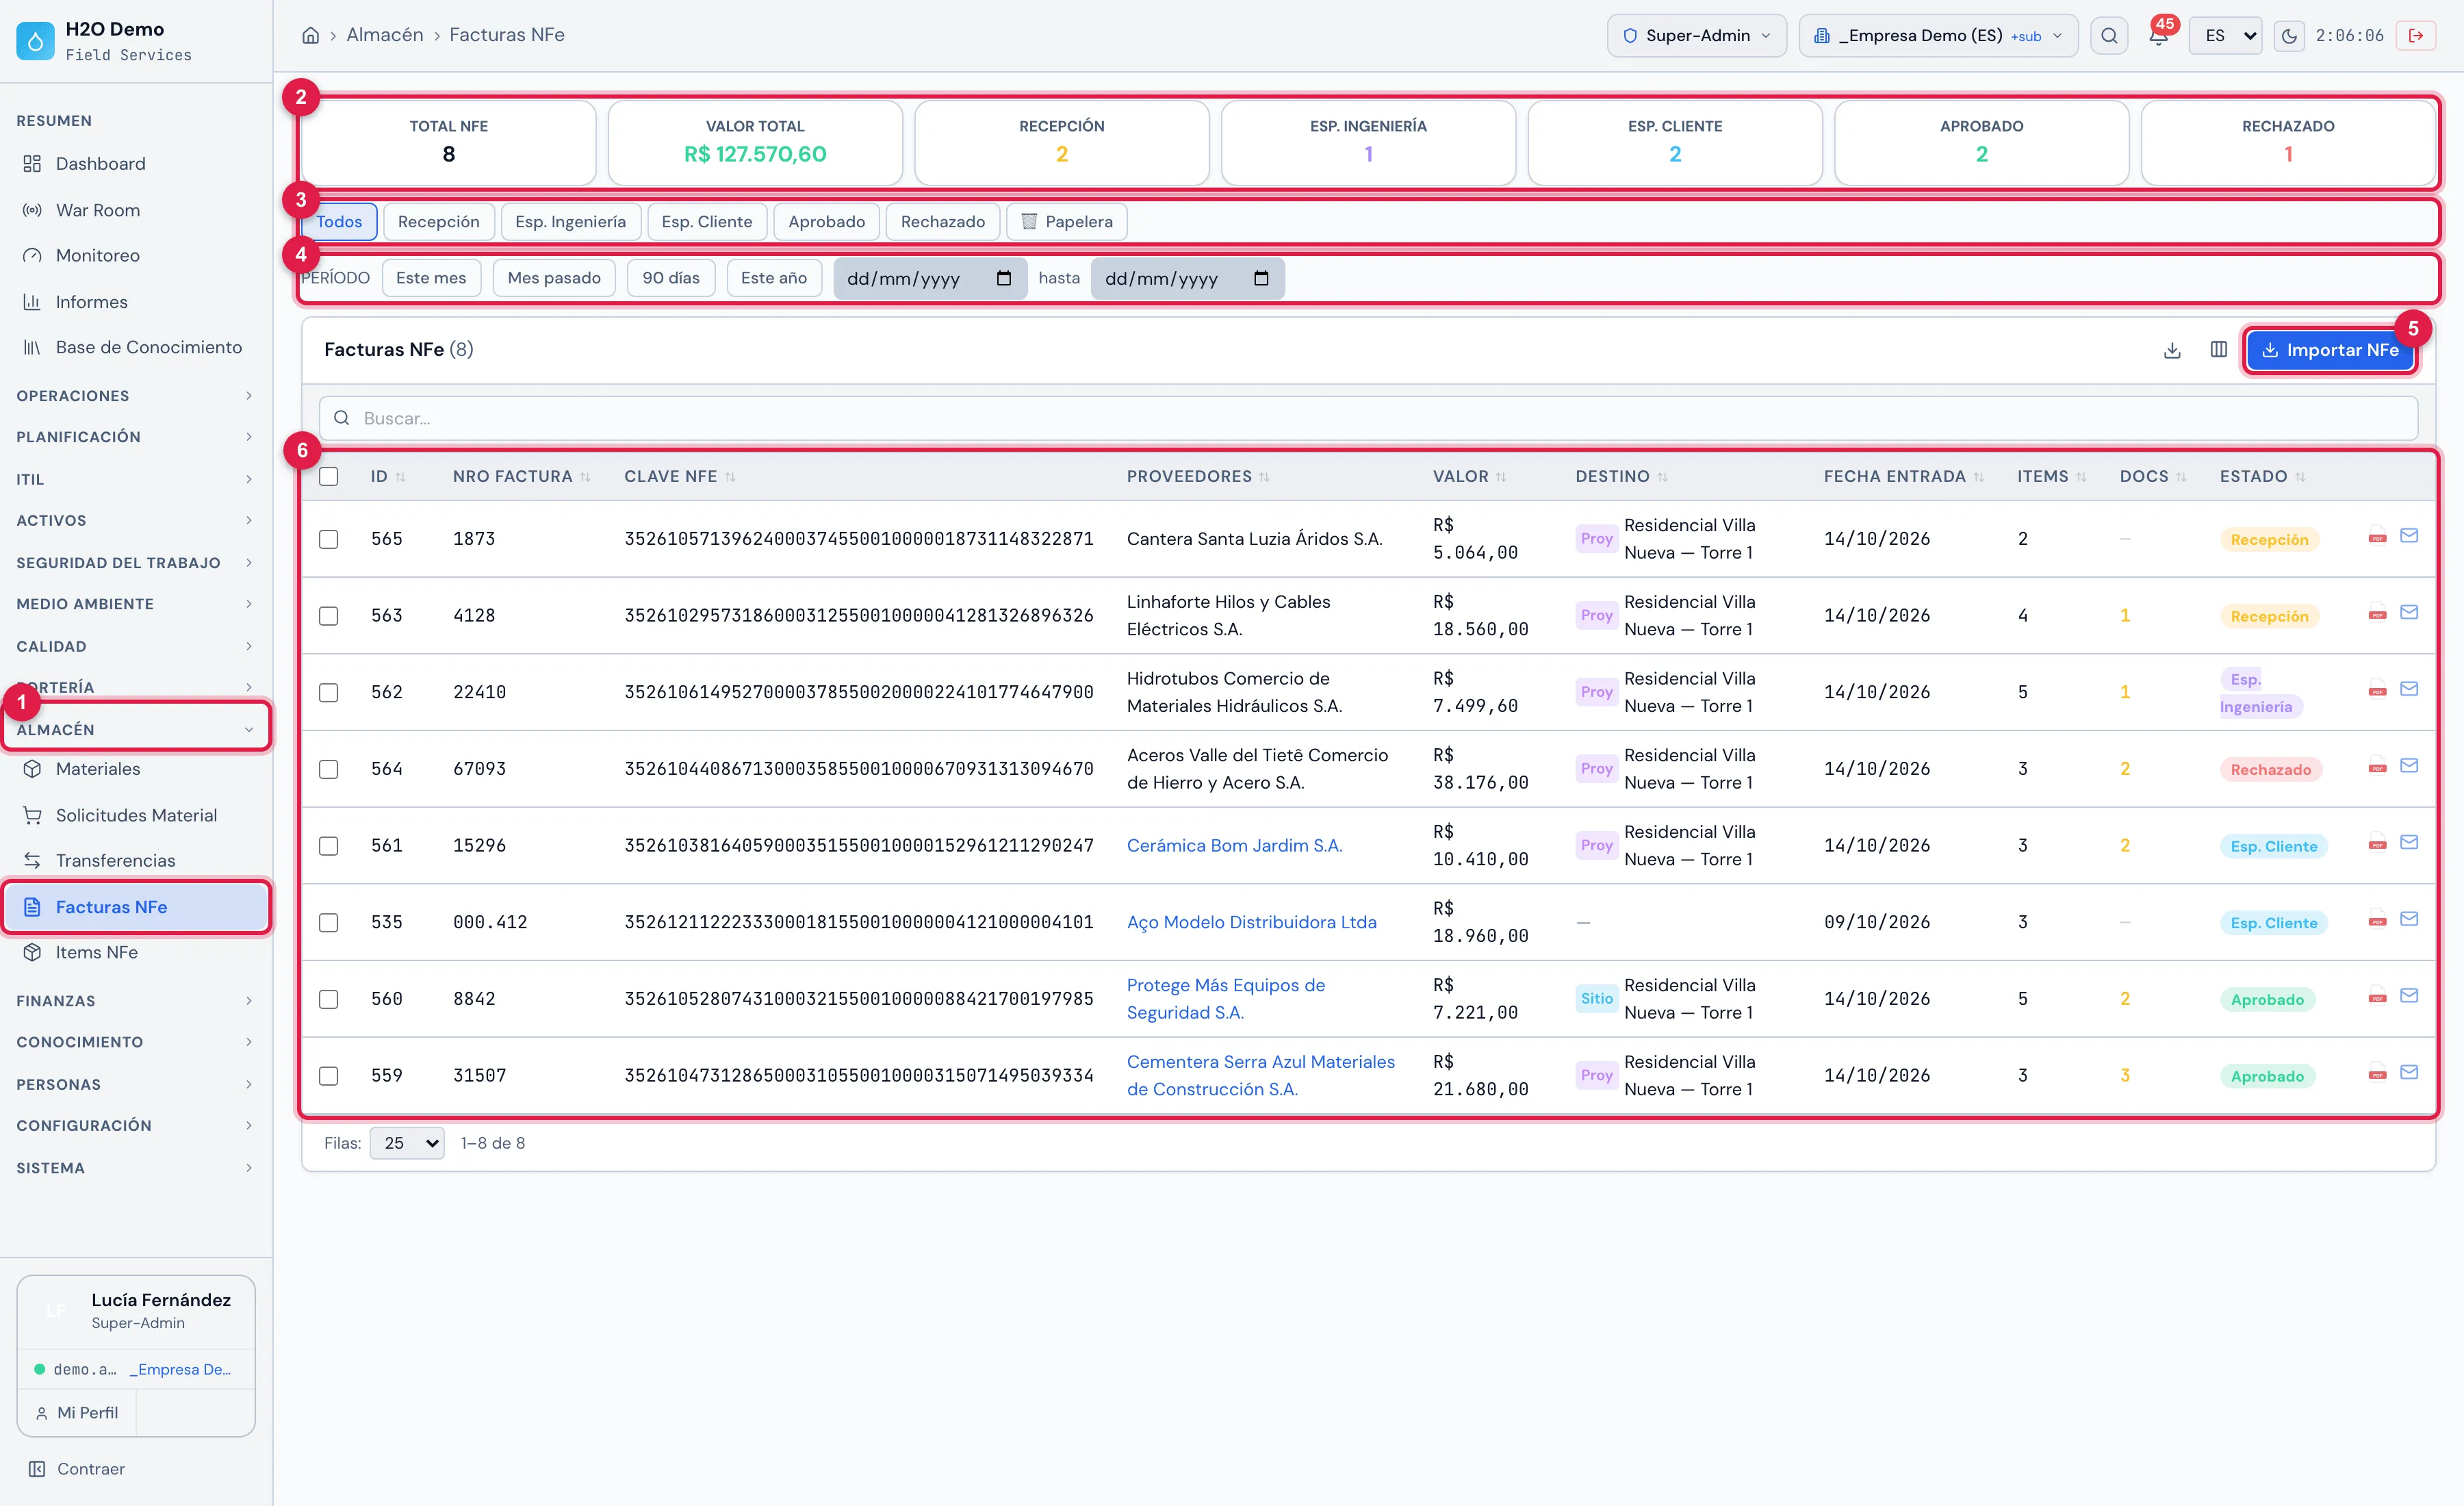Image resolution: width=2464 pixels, height=1506 pixels.
Task: Send email icon for invoice 4128
Action: 2409,613
